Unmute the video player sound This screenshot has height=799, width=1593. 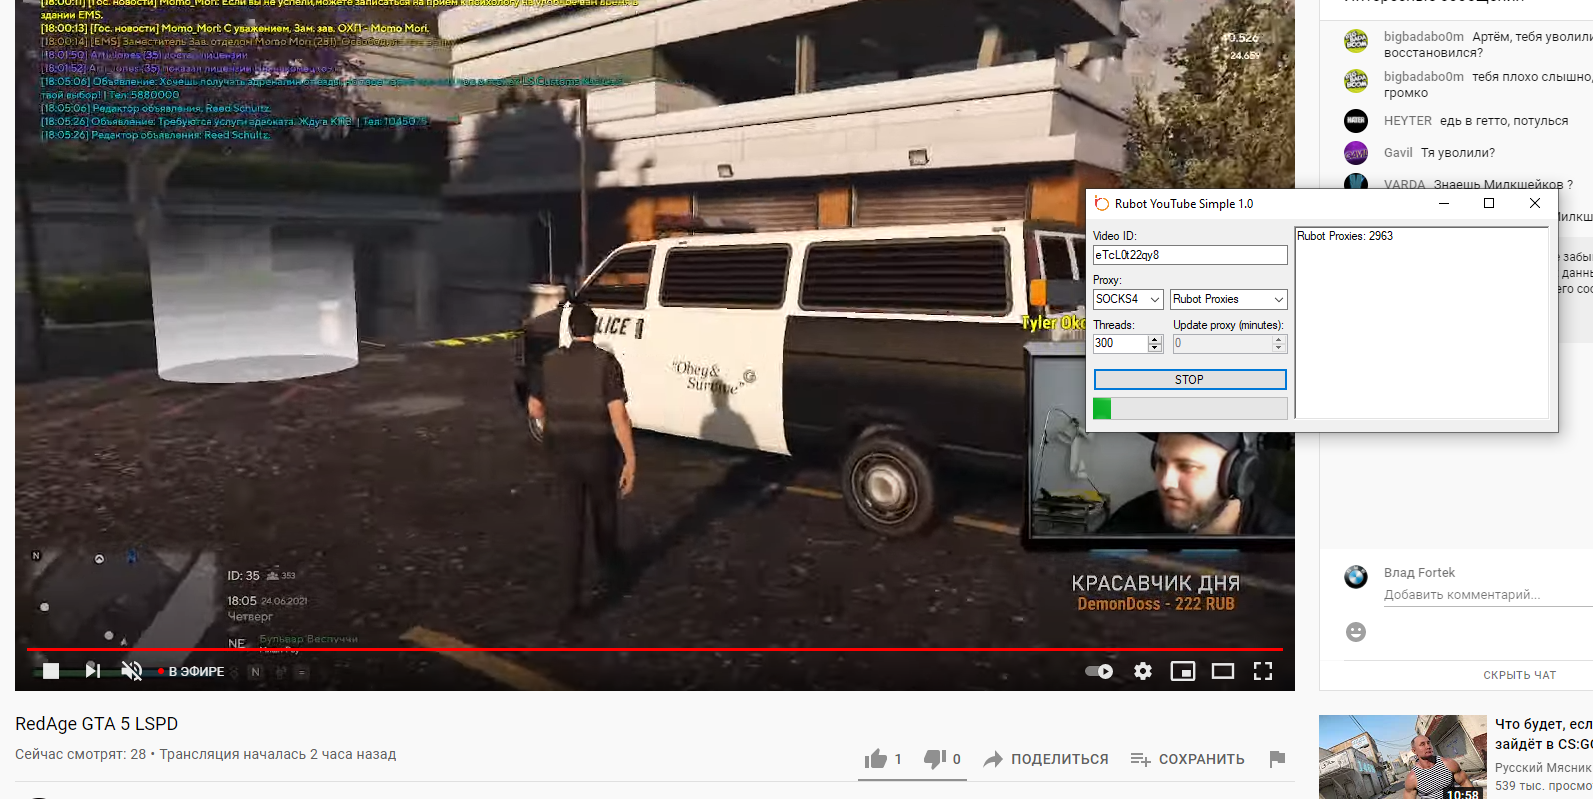tap(131, 671)
